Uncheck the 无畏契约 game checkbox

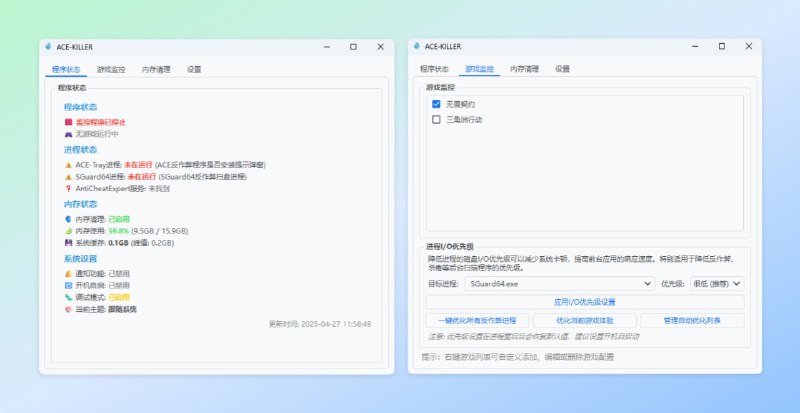click(x=436, y=104)
